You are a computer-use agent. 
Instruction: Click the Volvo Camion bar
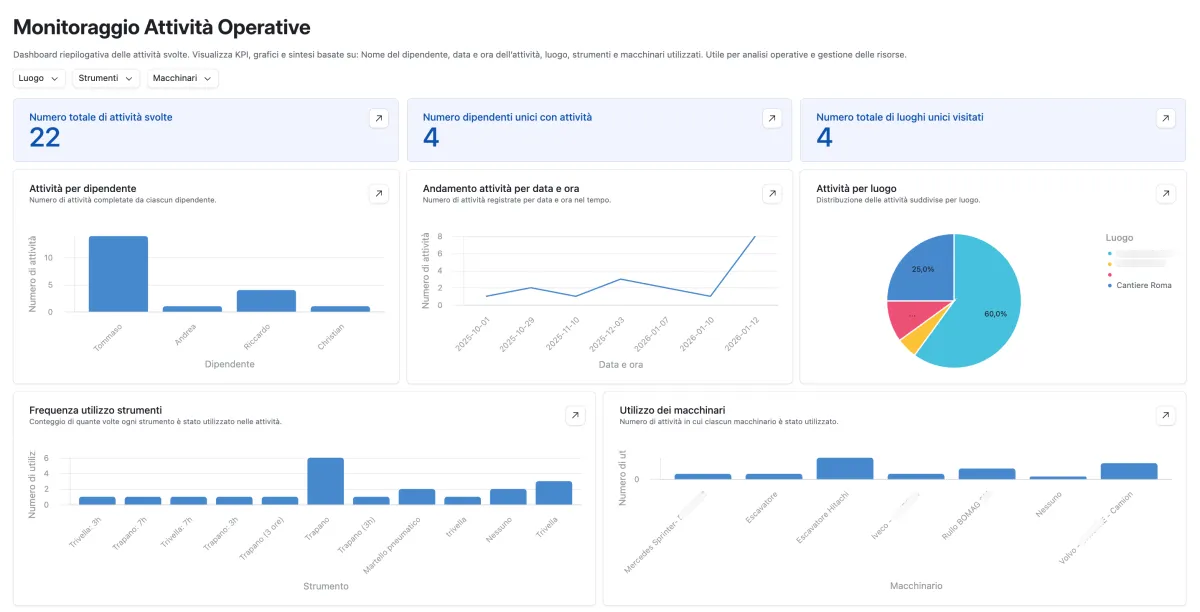[x=1129, y=471]
